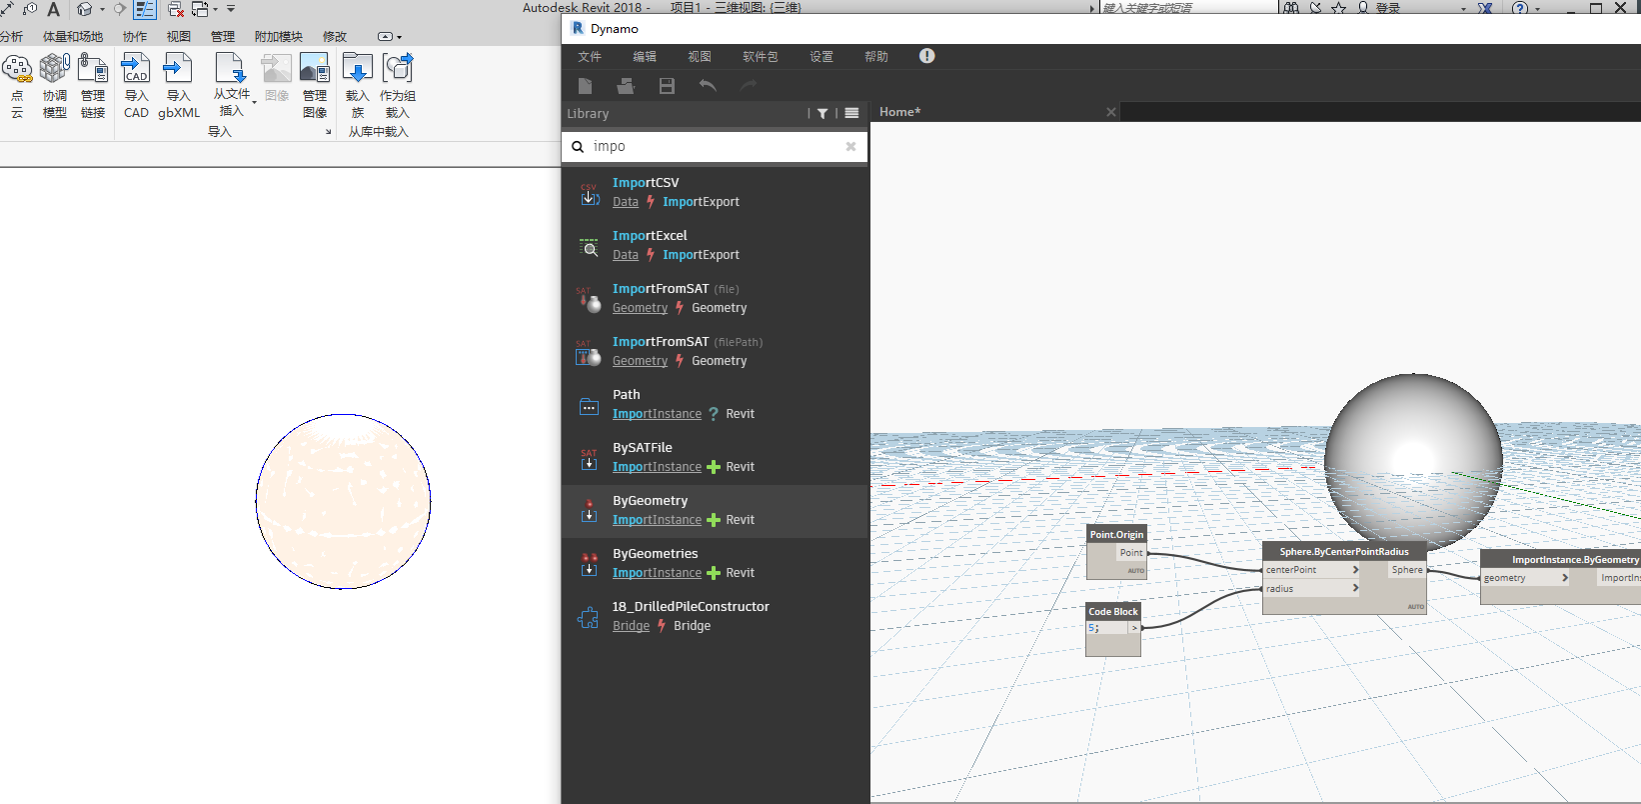
Task: Click Switch Windows icon in quick access bar
Action: pyautogui.click(x=200, y=9)
